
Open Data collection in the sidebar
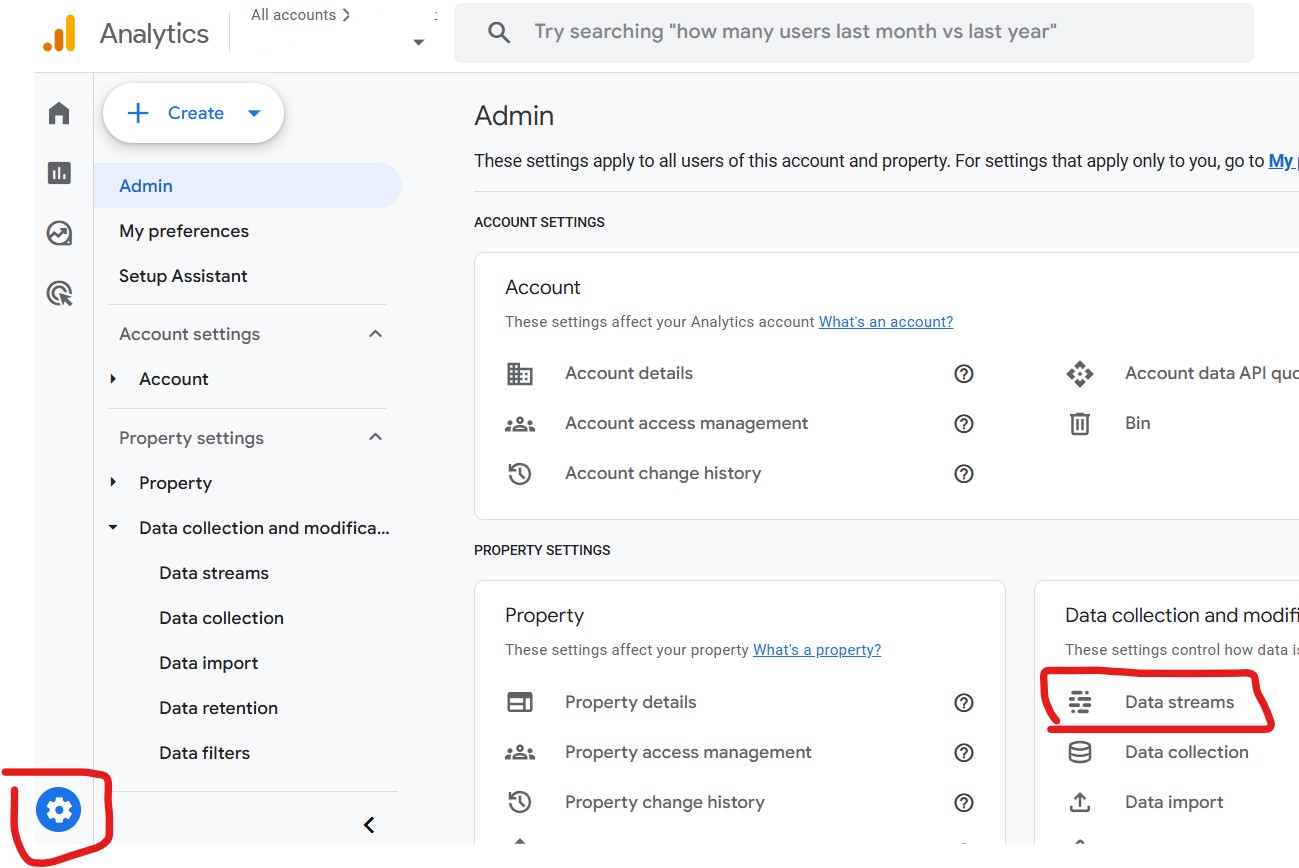[221, 618]
